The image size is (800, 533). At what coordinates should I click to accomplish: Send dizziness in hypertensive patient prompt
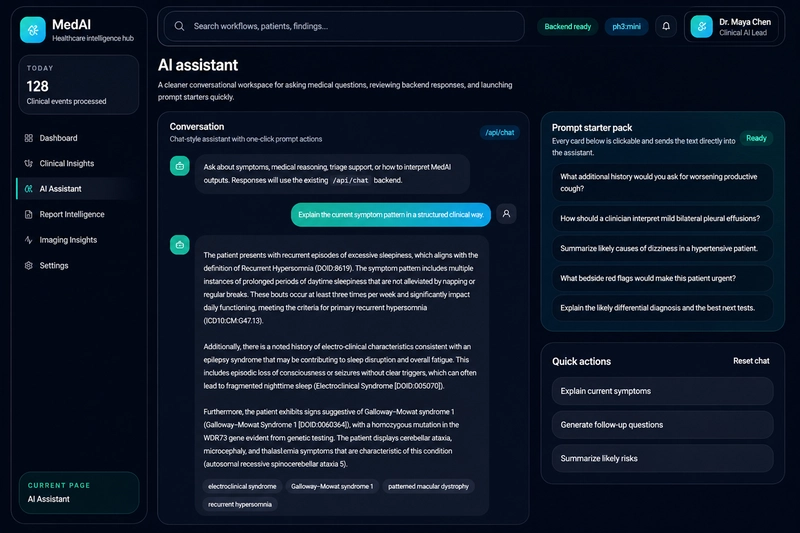[x=662, y=248]
